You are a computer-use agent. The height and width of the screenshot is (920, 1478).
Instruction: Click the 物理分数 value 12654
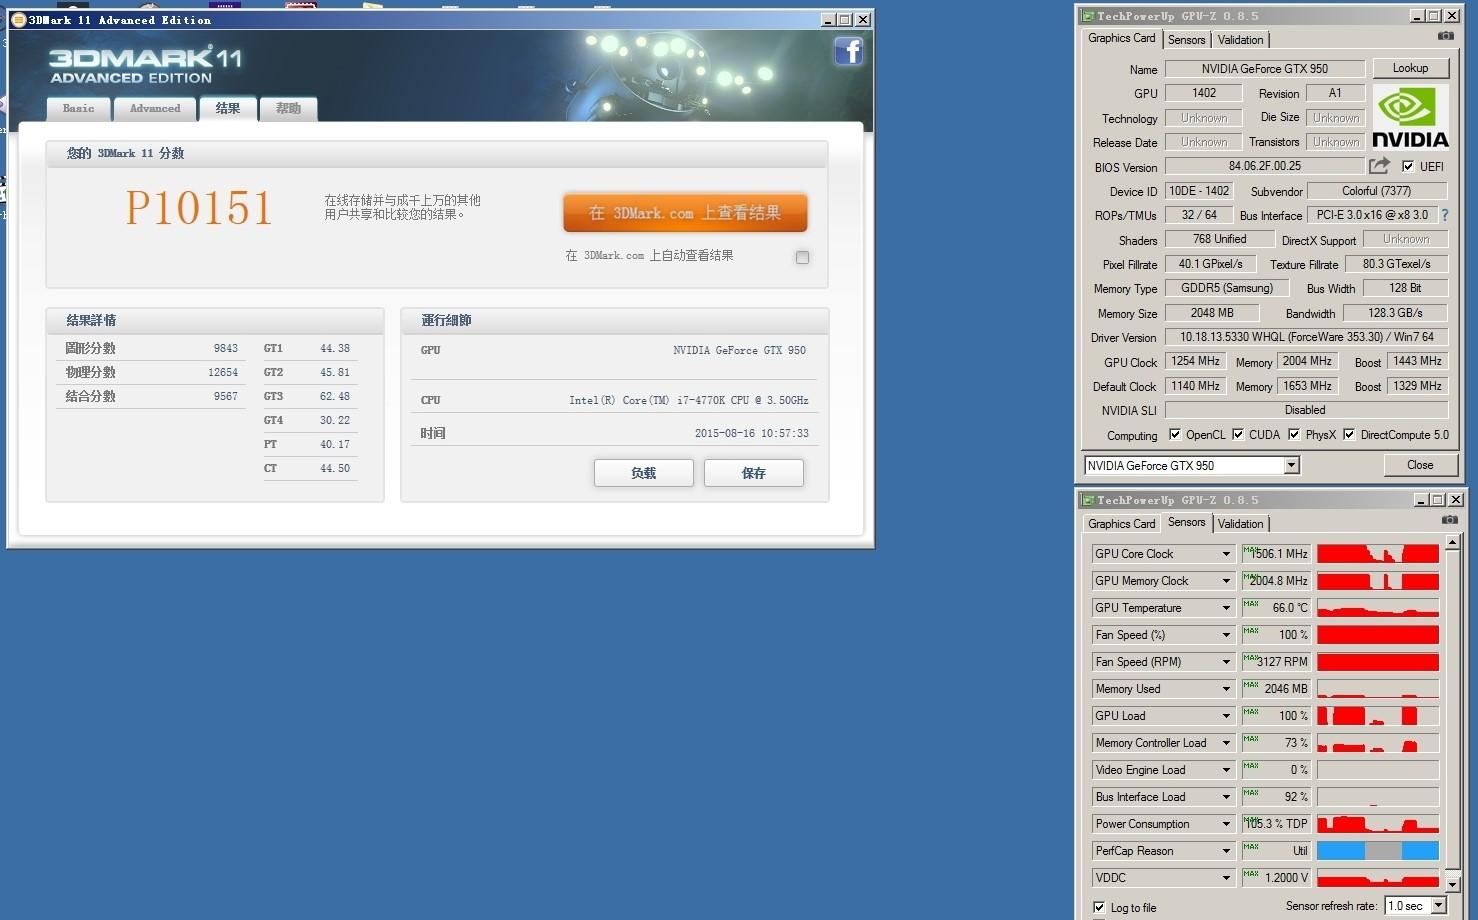coord(223,373)
